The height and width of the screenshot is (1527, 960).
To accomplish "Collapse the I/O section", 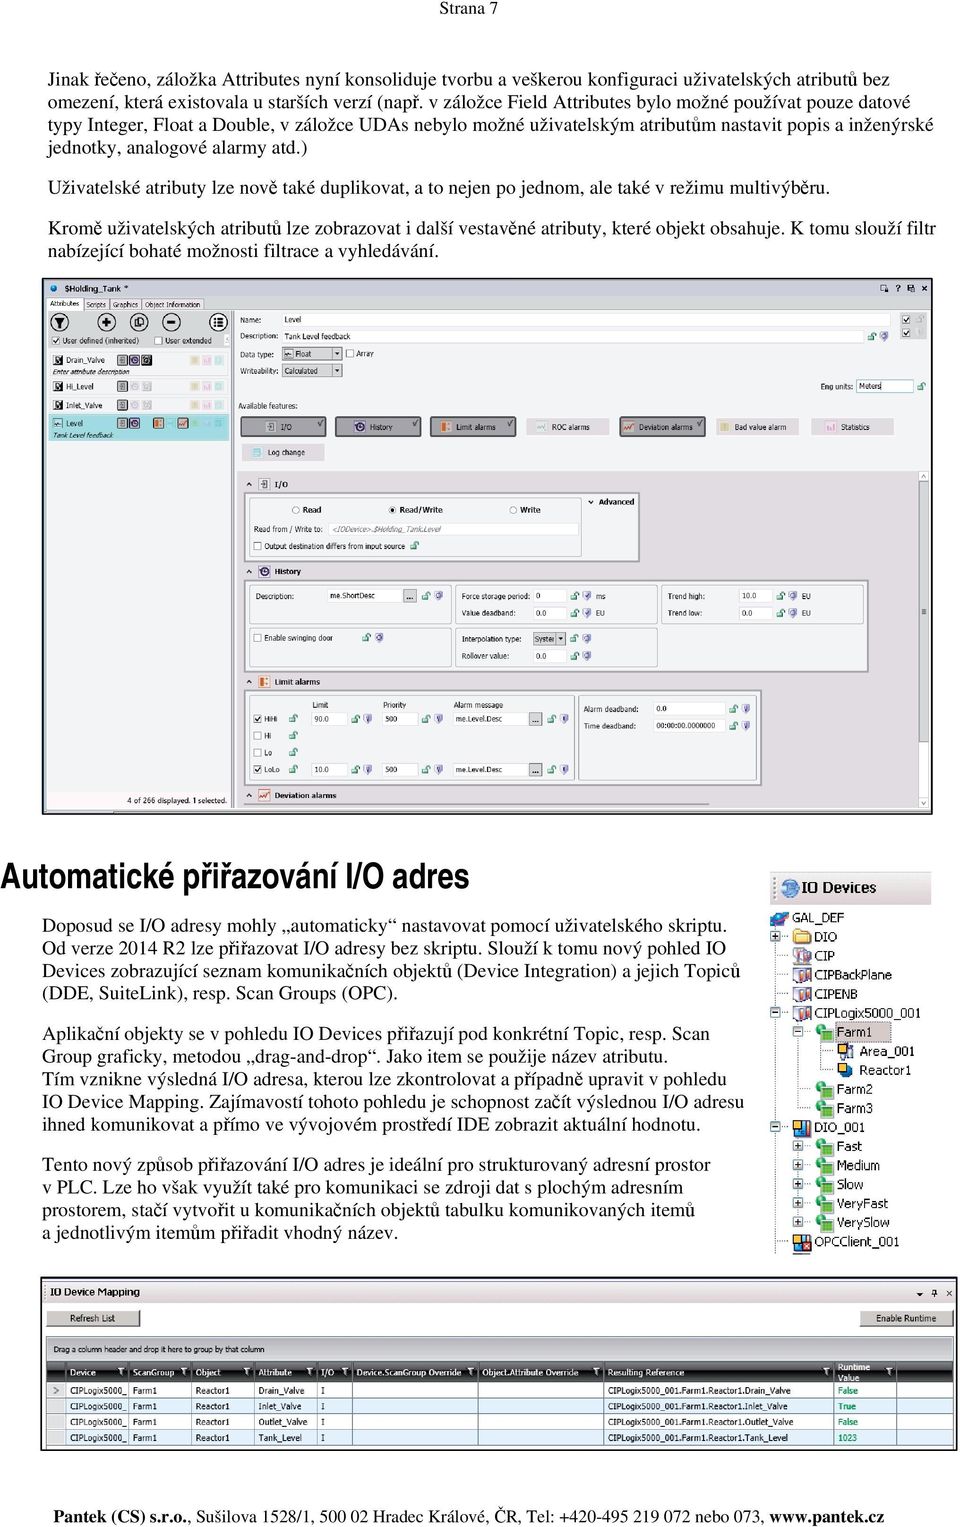I will click(249, 484).
